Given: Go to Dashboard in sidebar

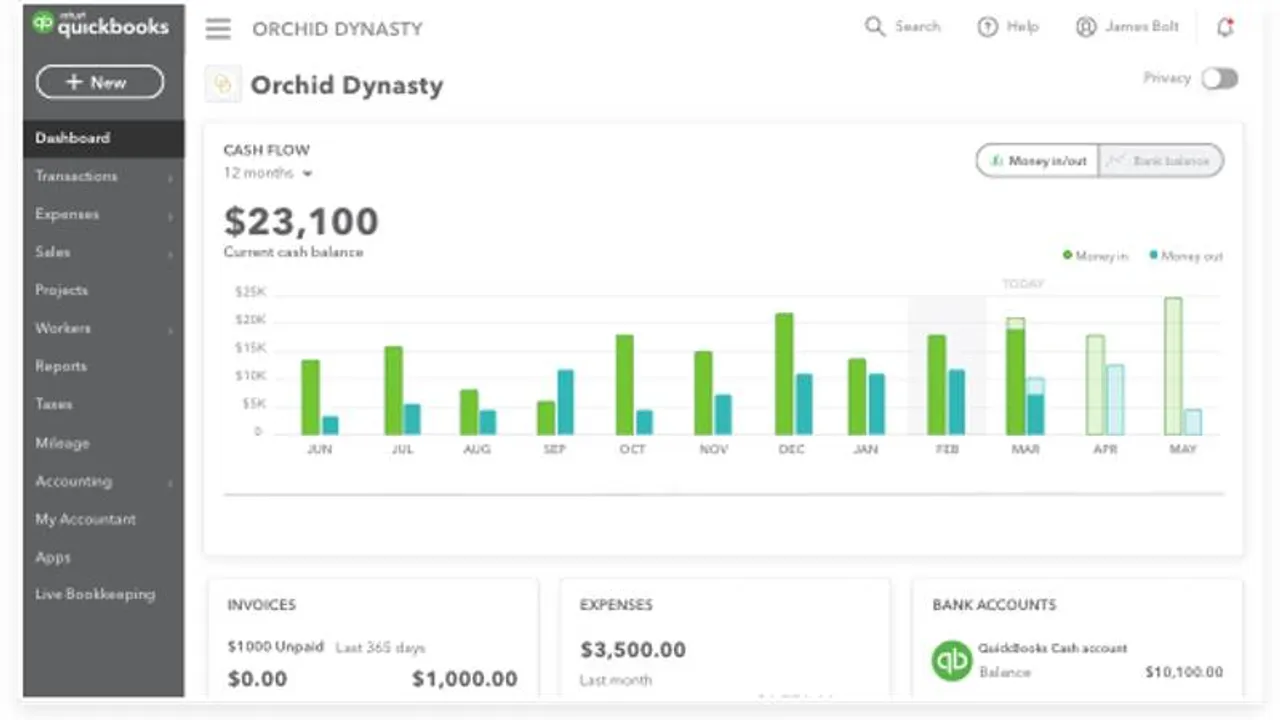Looking at the screenshot, I should tap(104, 138).
